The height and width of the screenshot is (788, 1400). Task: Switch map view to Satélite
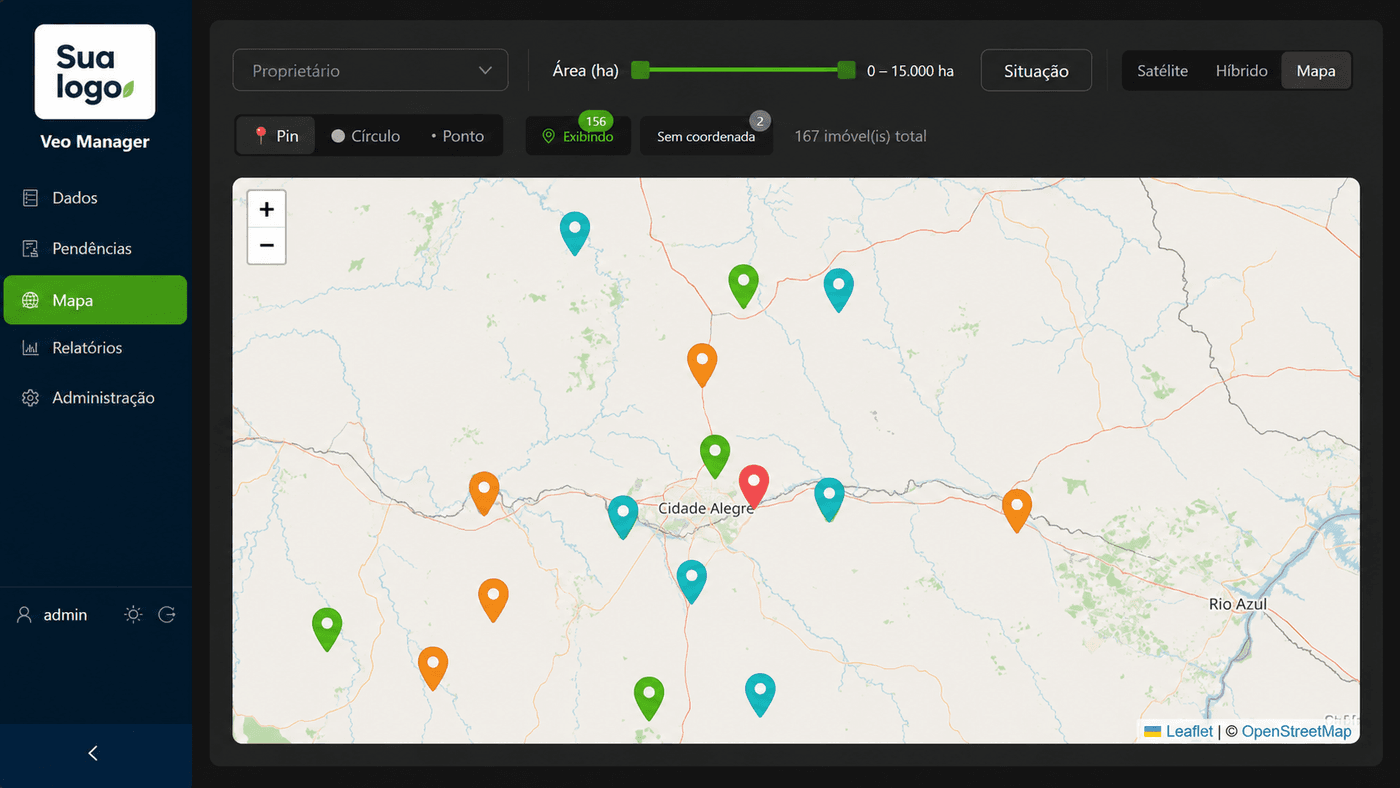tap(1162, 71)
